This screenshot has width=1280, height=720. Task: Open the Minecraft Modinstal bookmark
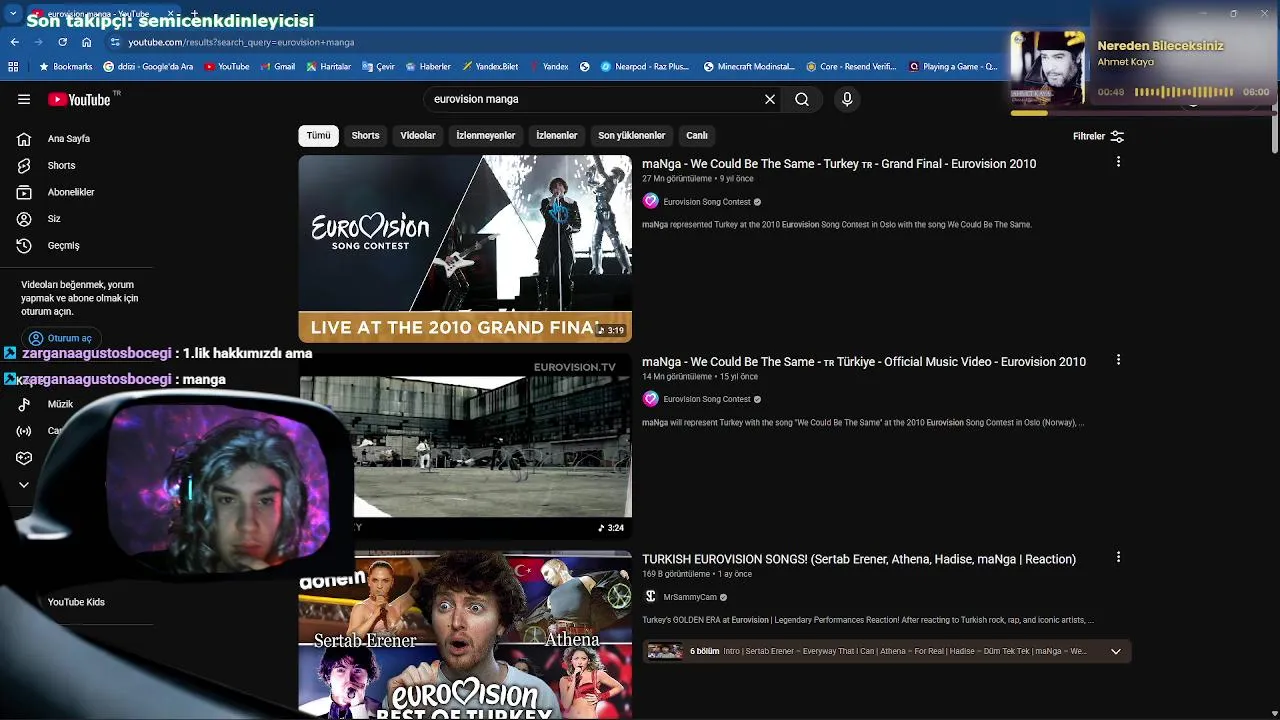coord(749,67)
